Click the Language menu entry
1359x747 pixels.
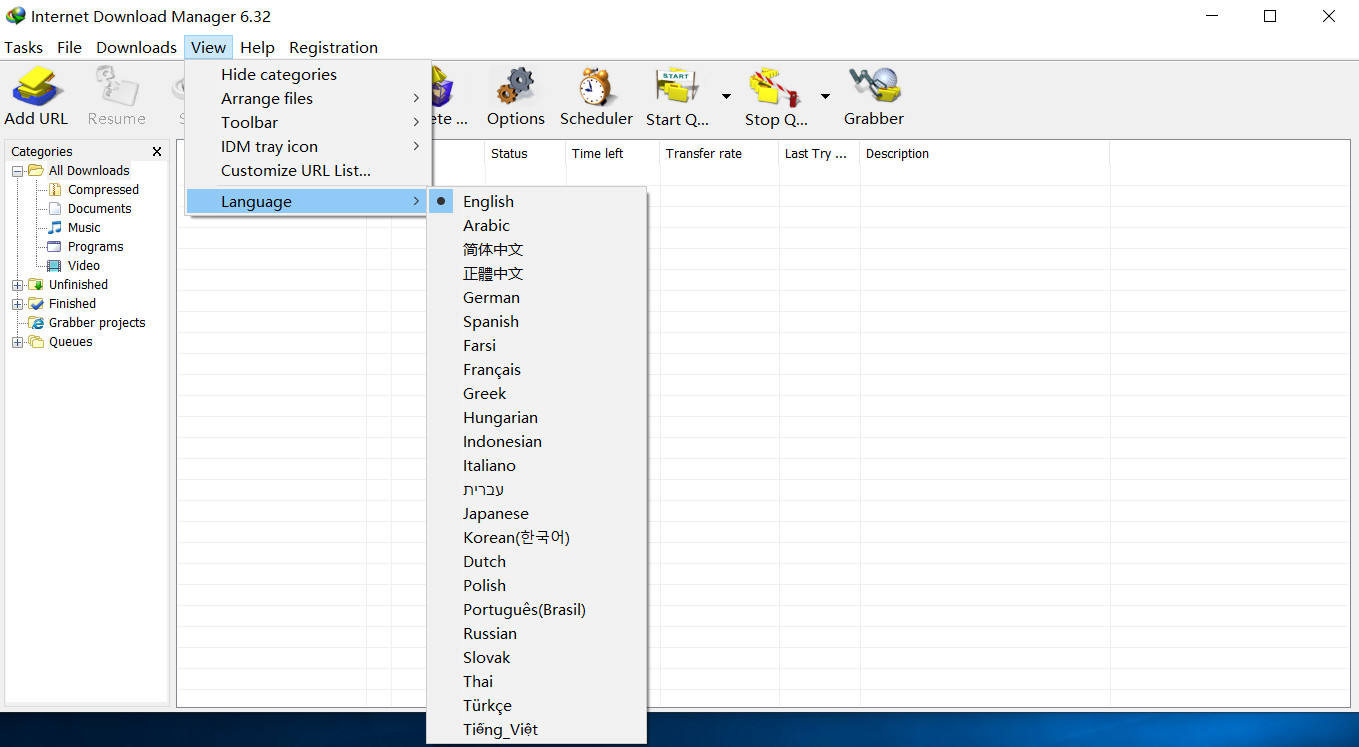[x=308, y=201]
